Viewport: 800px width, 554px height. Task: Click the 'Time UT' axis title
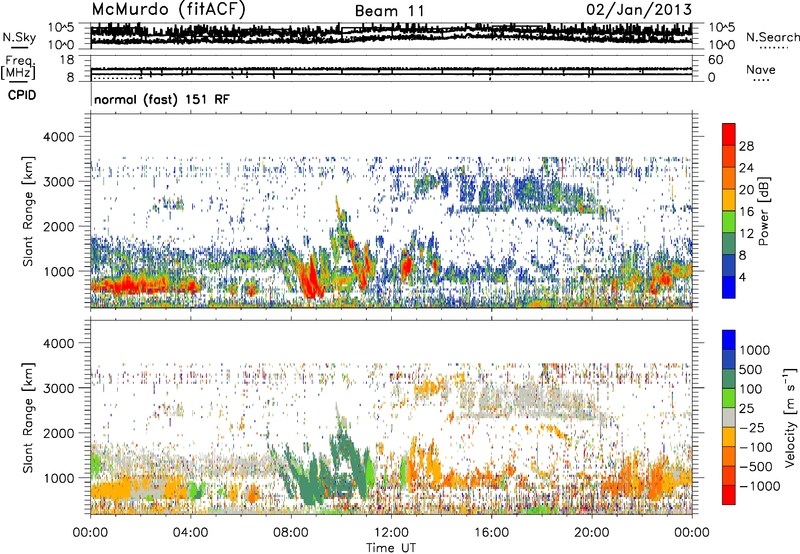point(391,548)
